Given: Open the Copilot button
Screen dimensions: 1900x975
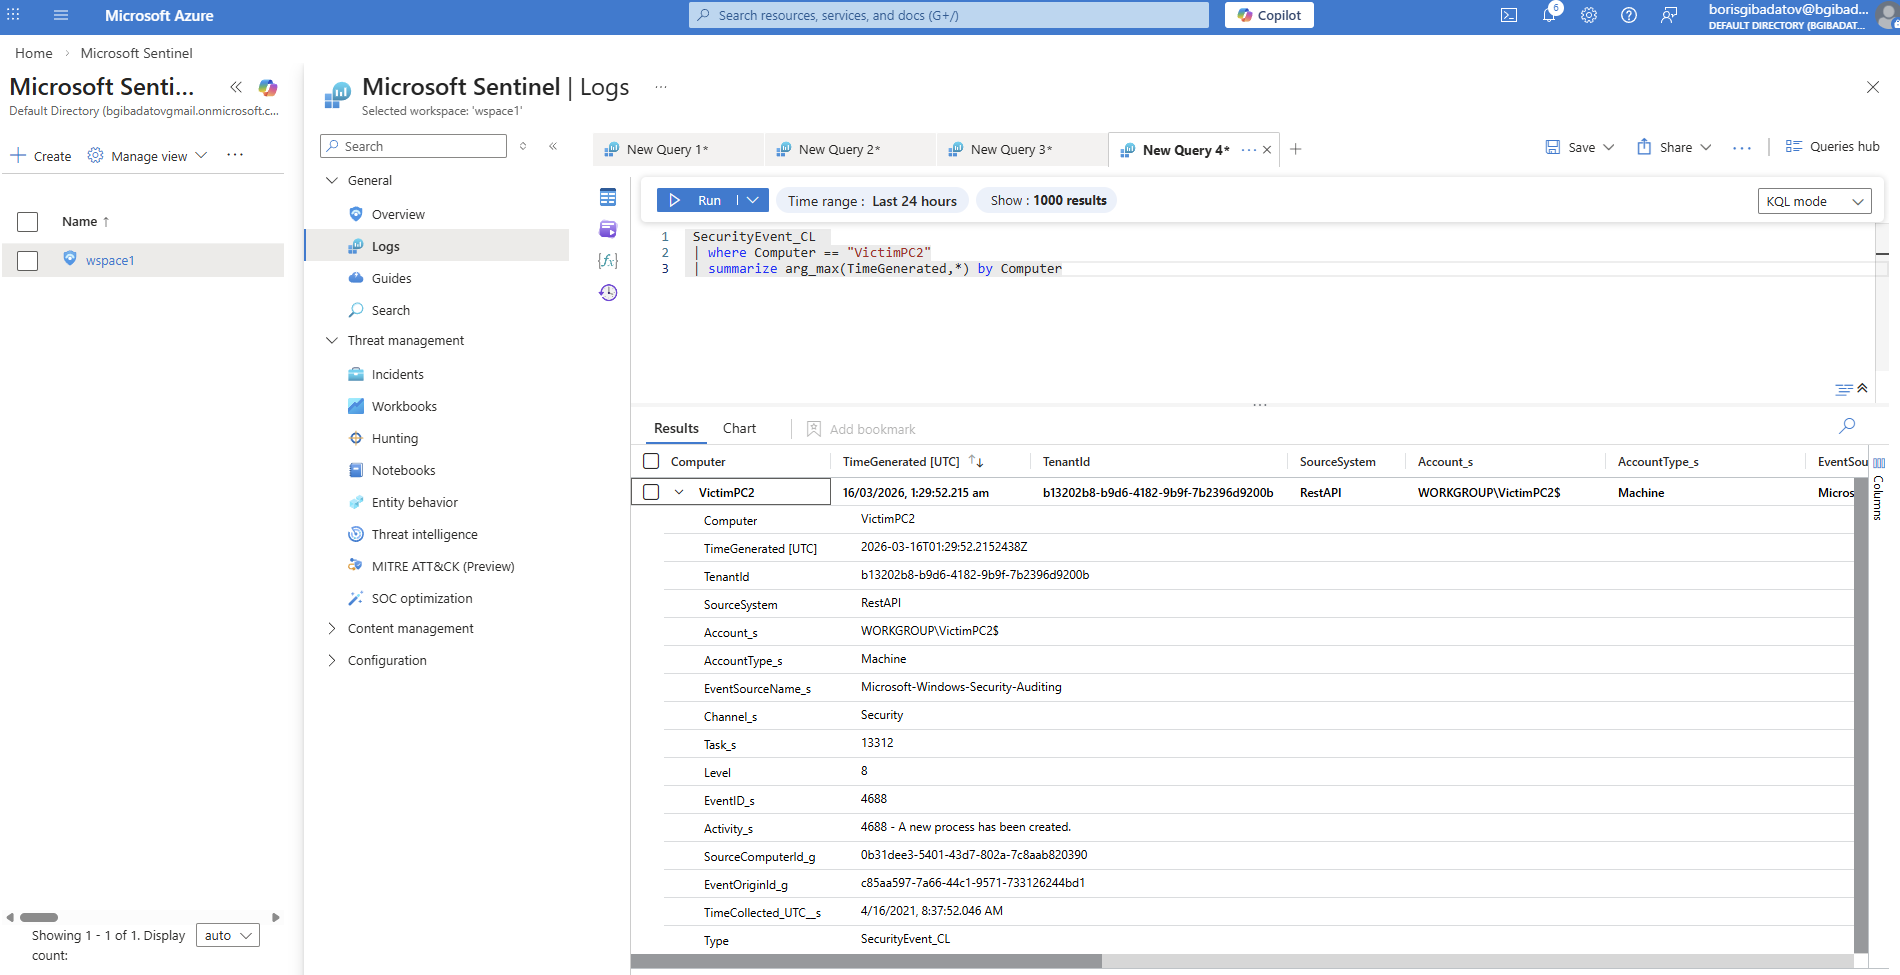Looking at the screenshot, I should pos(1269,15).
